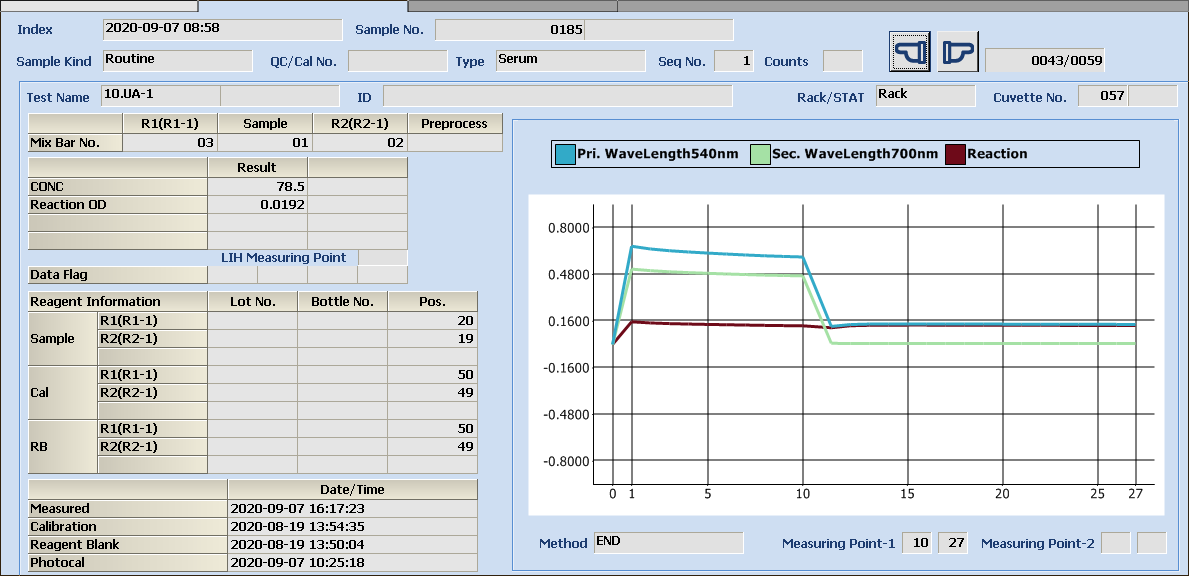Click the Sample Kind field showing Routine
The image size is (1189, 576).
click(178, 60)
